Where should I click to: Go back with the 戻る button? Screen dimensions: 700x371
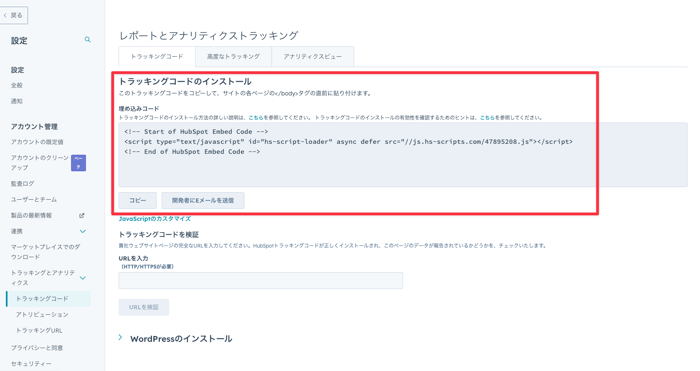(14, 15)
